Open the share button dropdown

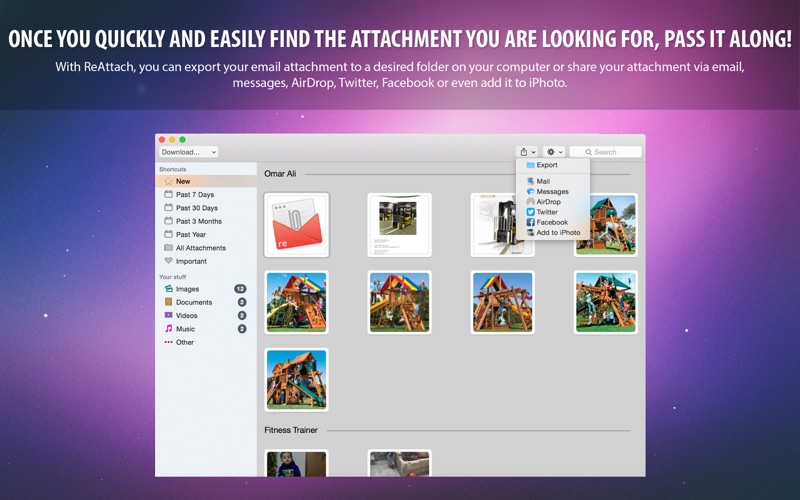pos(527,152)
